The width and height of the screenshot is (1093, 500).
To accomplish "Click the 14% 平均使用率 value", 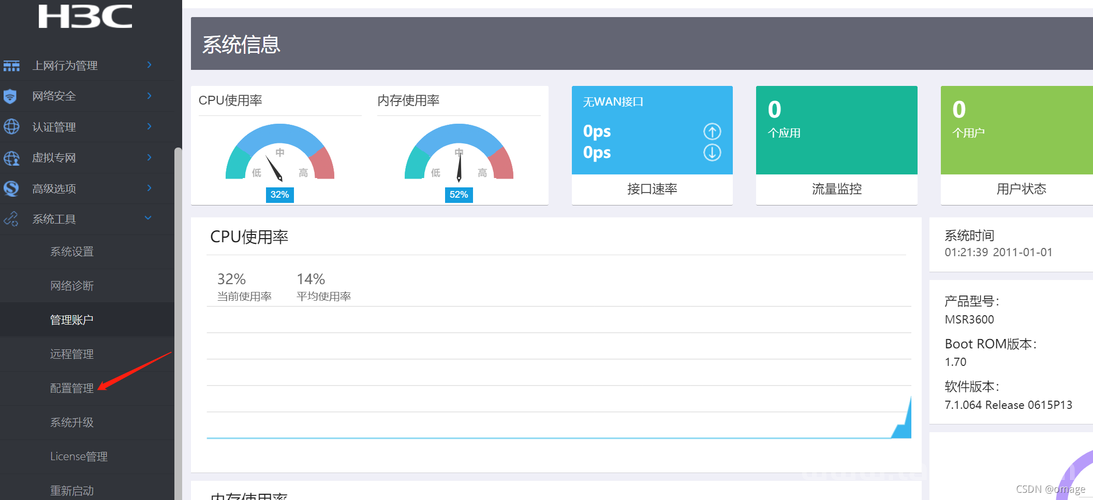I will [310, 279].
